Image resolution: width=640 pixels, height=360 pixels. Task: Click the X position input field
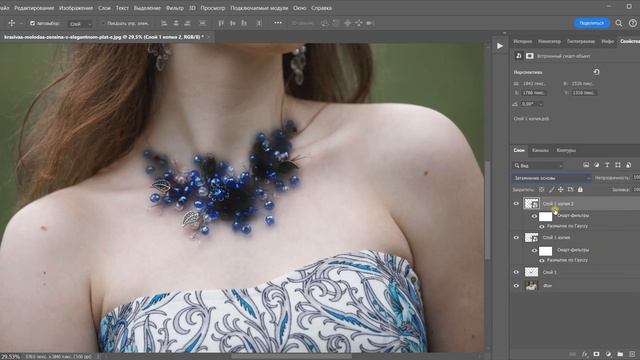click(x=534, y=93)
